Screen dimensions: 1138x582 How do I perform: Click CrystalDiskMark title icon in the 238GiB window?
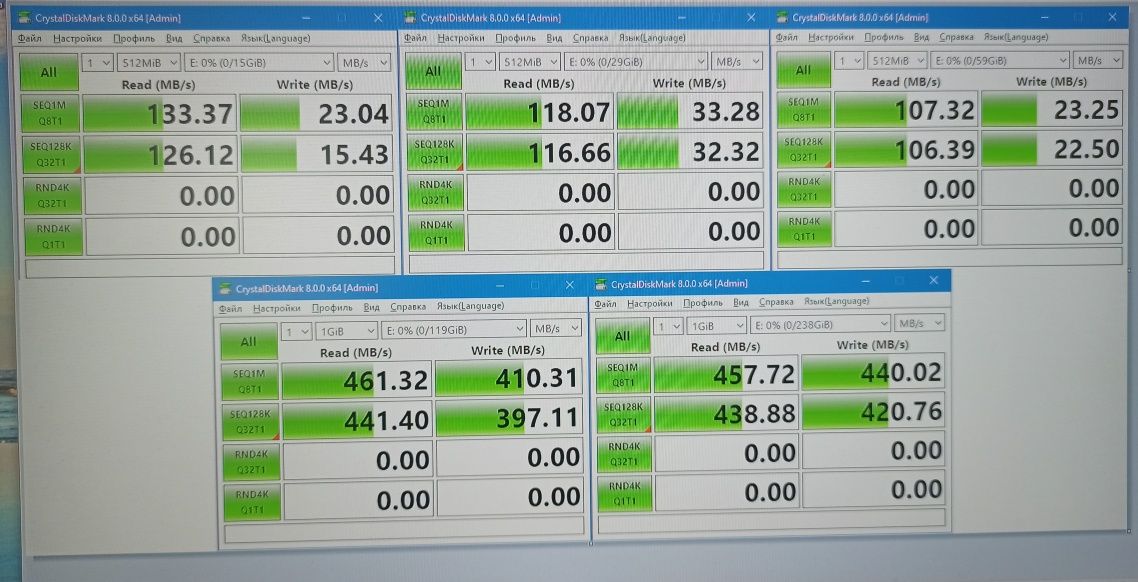click(x=601, y=284)
